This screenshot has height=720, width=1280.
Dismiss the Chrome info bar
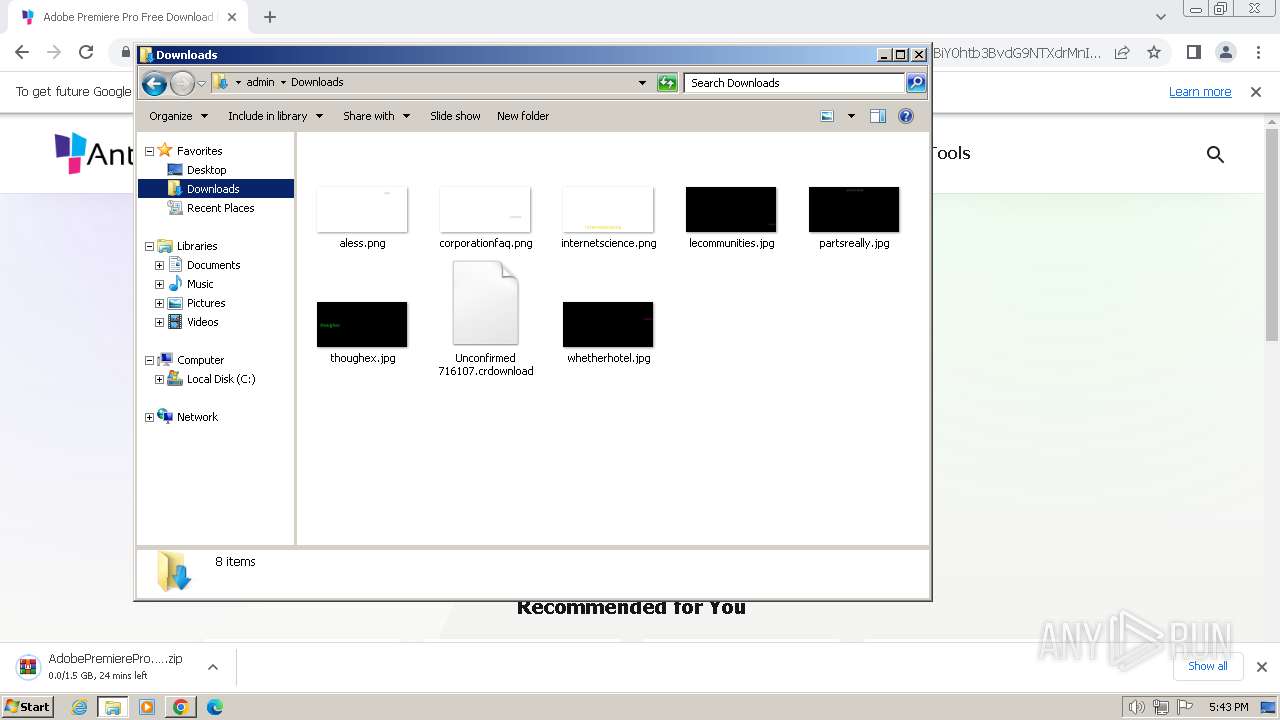point(1256,92)
